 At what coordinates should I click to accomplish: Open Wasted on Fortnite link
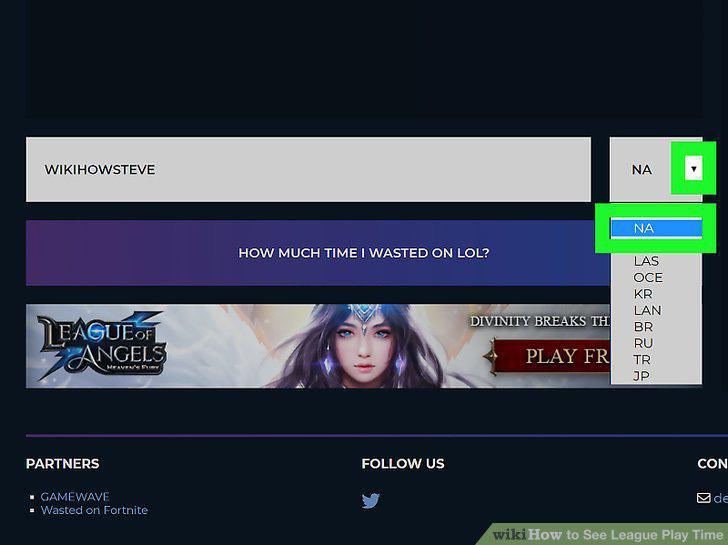point(94,510)
